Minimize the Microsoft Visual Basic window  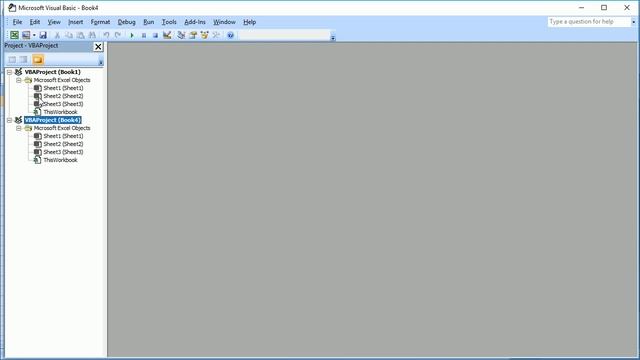click(581, 8)
